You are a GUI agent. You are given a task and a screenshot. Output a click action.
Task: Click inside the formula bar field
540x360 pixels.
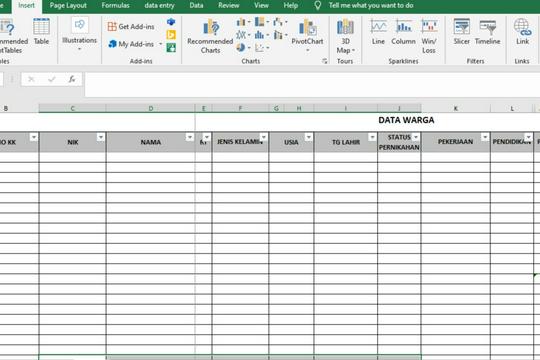coord(312,85)
